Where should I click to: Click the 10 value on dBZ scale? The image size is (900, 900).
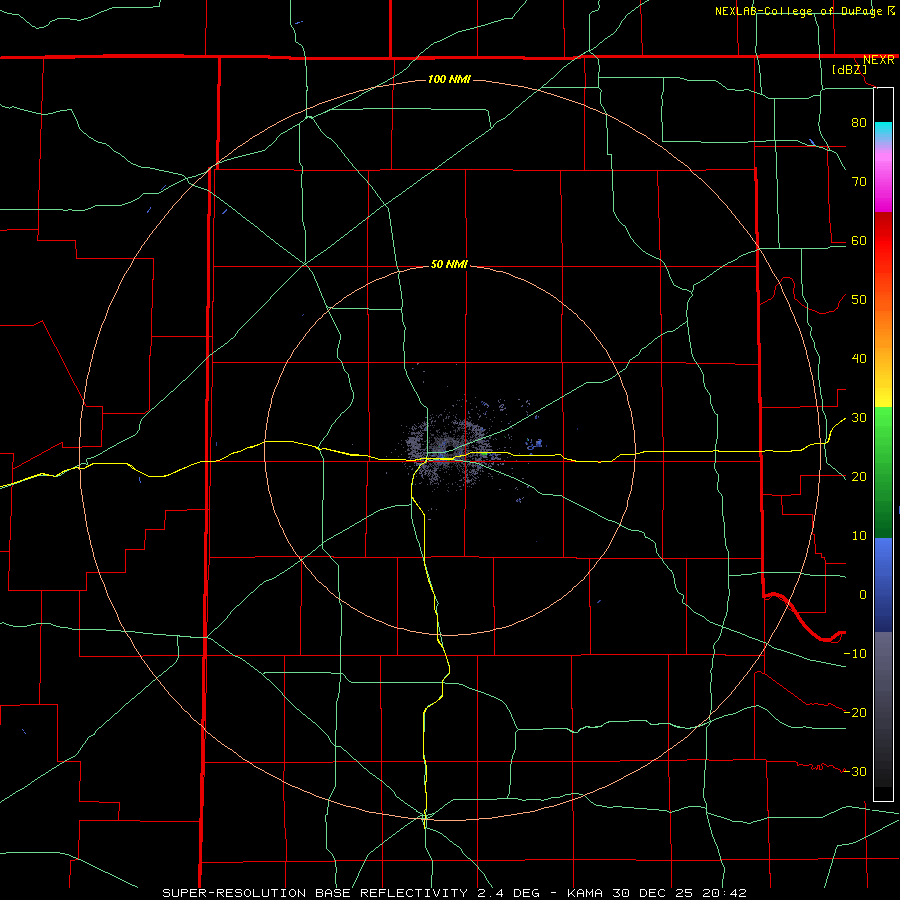click(x=859, y=536)
